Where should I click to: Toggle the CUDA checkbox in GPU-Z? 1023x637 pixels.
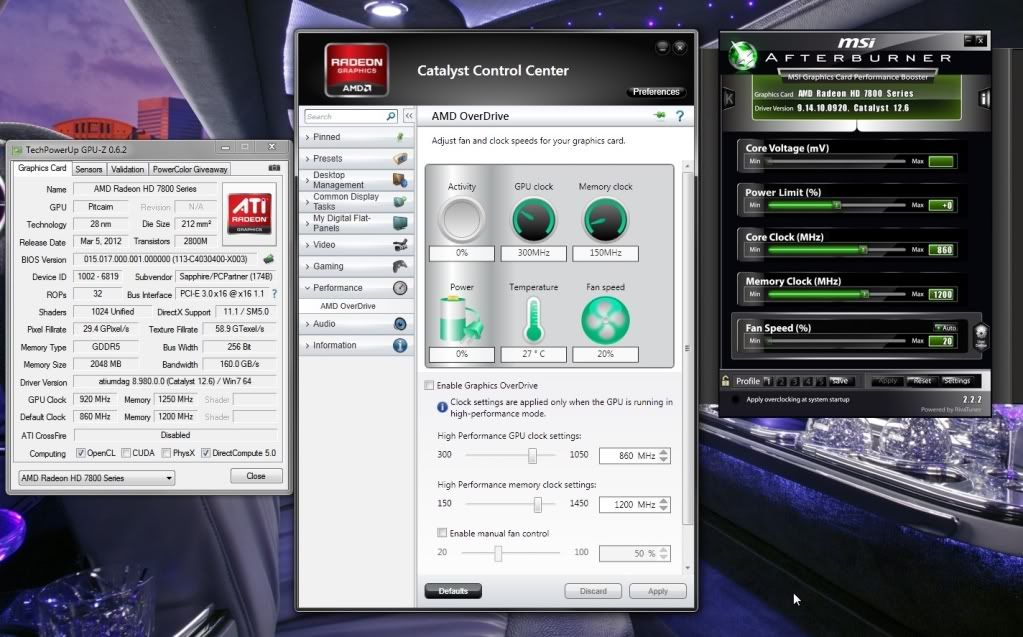pyautogui.click(x=127, y=453)
